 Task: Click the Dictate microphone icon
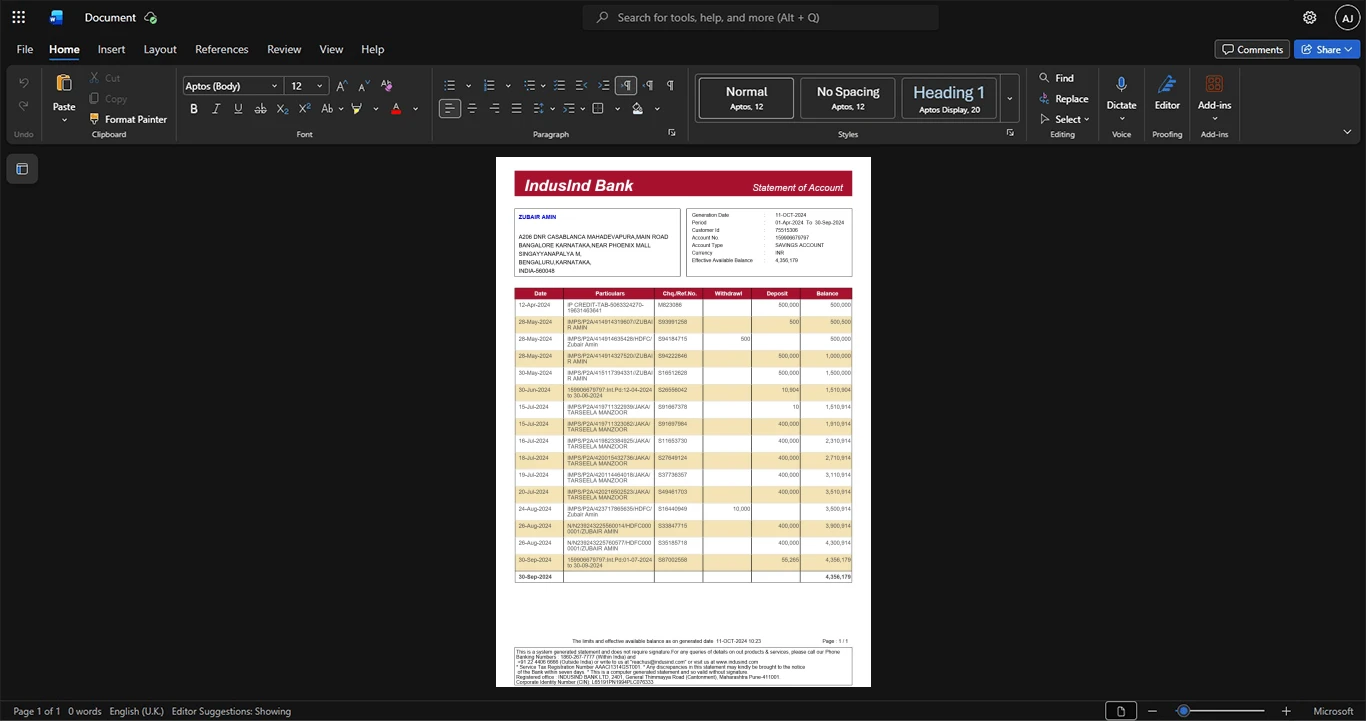point(1121,85)
